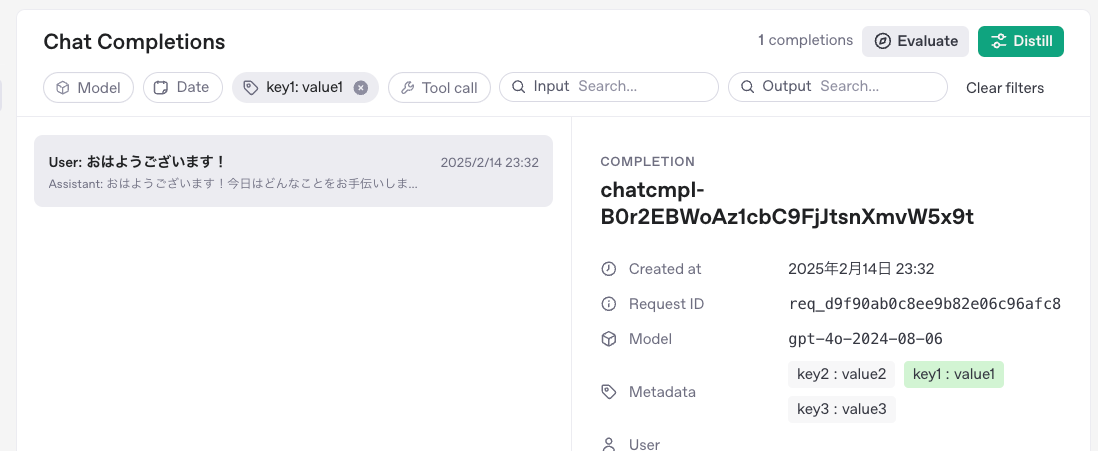Click the wrench icon in Tool call filter
The height and width of the screenshot is (451, 1098).
408,88
